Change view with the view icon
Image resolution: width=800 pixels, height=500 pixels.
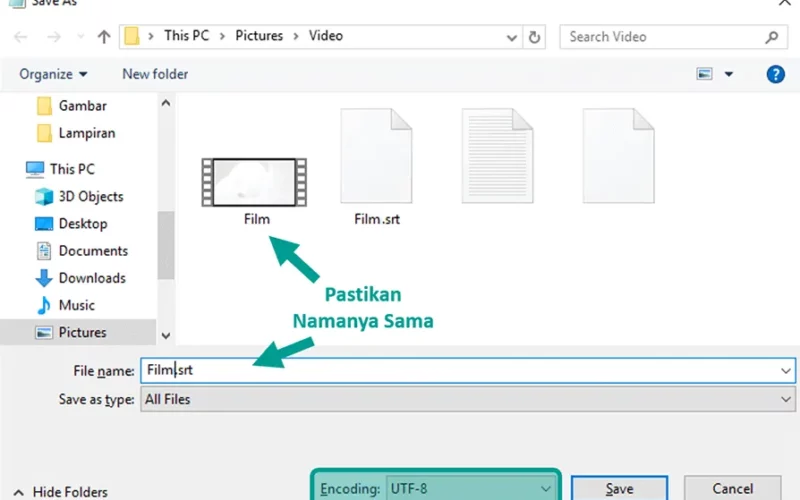(705, 74)
